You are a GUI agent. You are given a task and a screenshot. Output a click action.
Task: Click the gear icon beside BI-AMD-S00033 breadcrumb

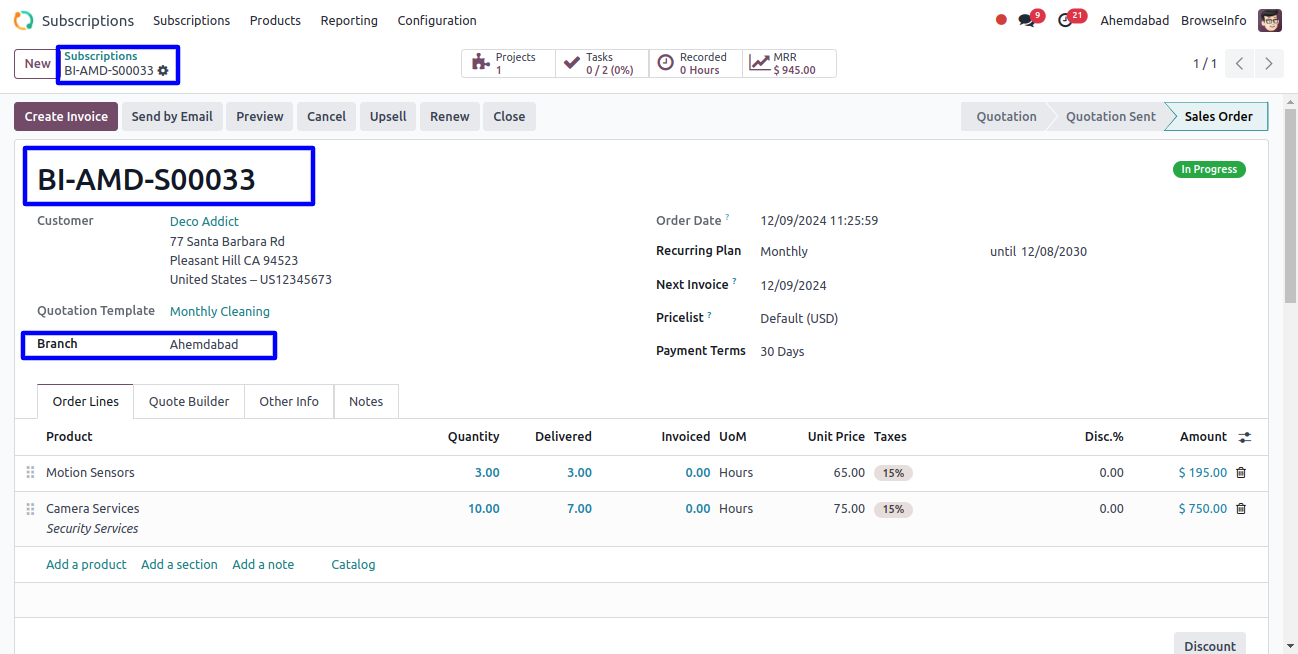pyautogui.click(x=163, y=71)
